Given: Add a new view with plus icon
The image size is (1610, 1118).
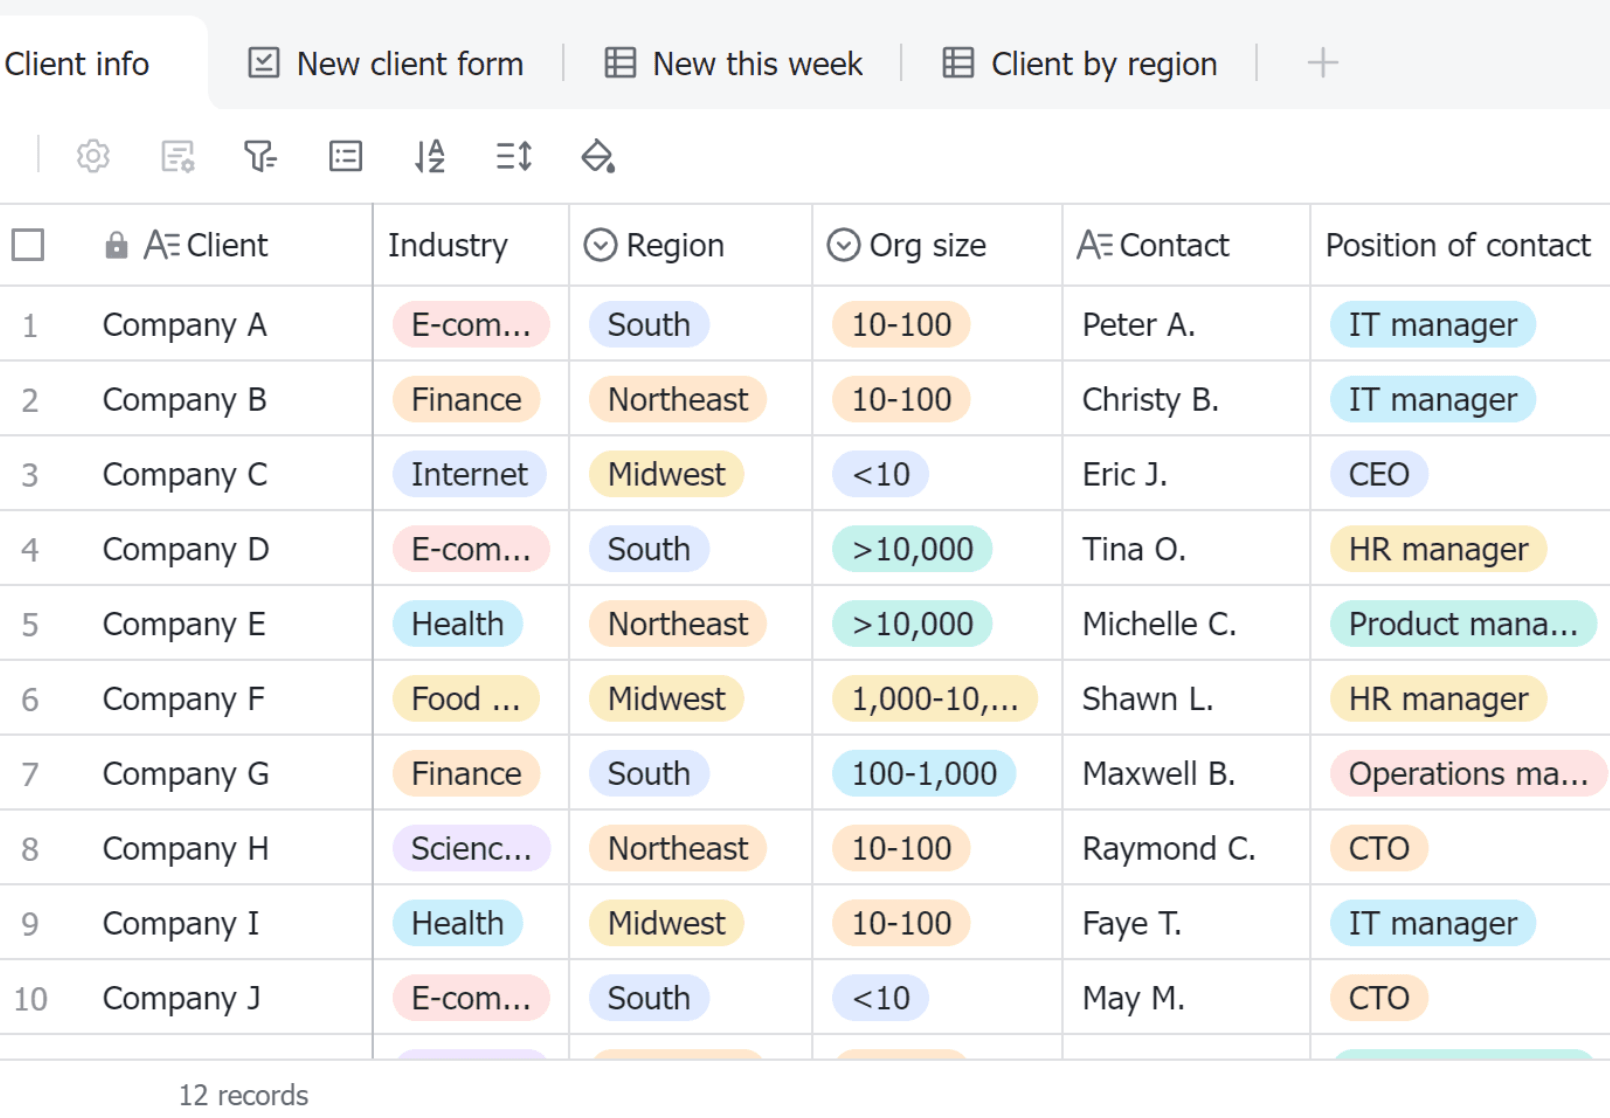Looking at the screenshot, I should 1322,63.
